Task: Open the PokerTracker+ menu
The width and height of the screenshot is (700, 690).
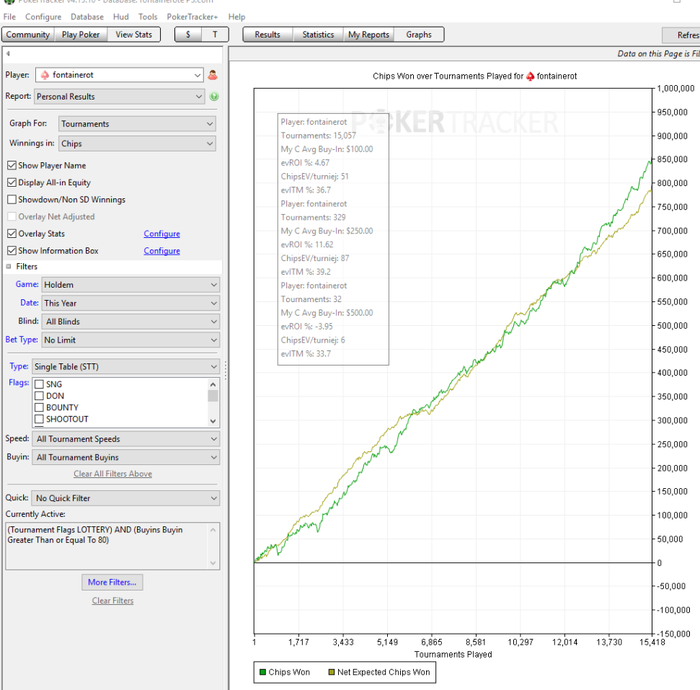Action: coord(192,17)
